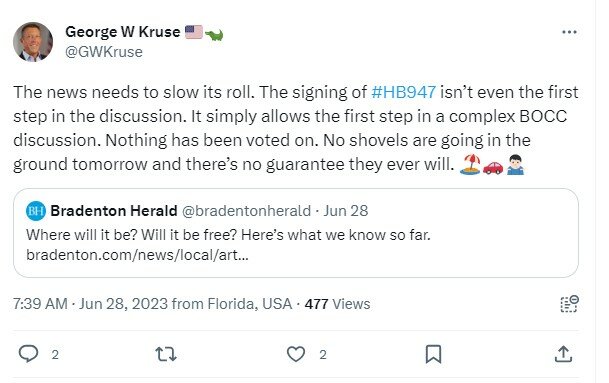This screenshot has width=609, height=383.
Task: Click the 7:39 AM · Jun 28, 2023 timestamp
Action: tap(90, 304)
